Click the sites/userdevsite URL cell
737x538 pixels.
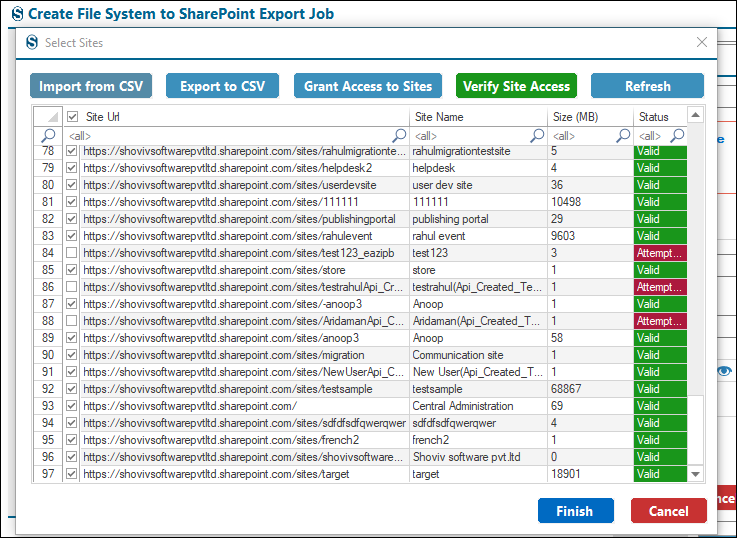tap(245, 185)
